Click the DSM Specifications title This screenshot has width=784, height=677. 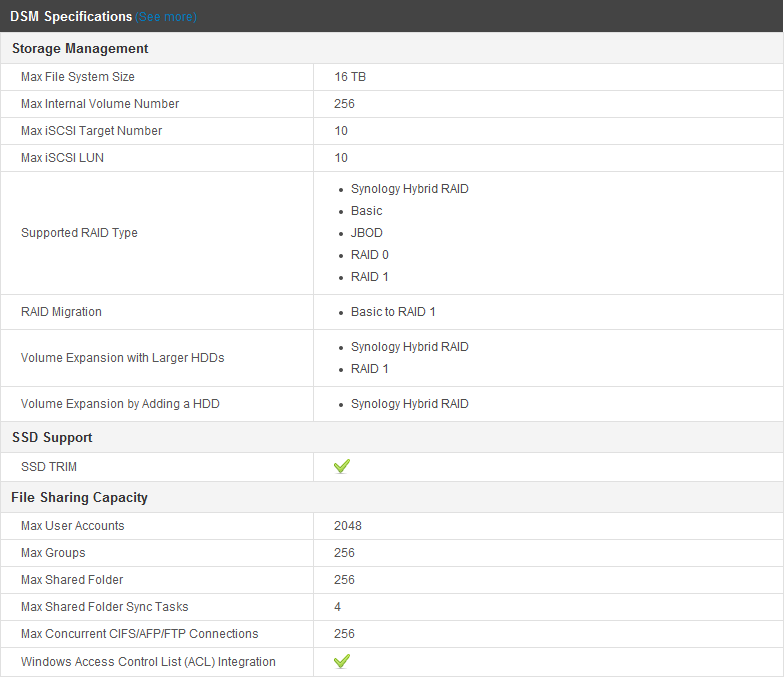point(71,17)
